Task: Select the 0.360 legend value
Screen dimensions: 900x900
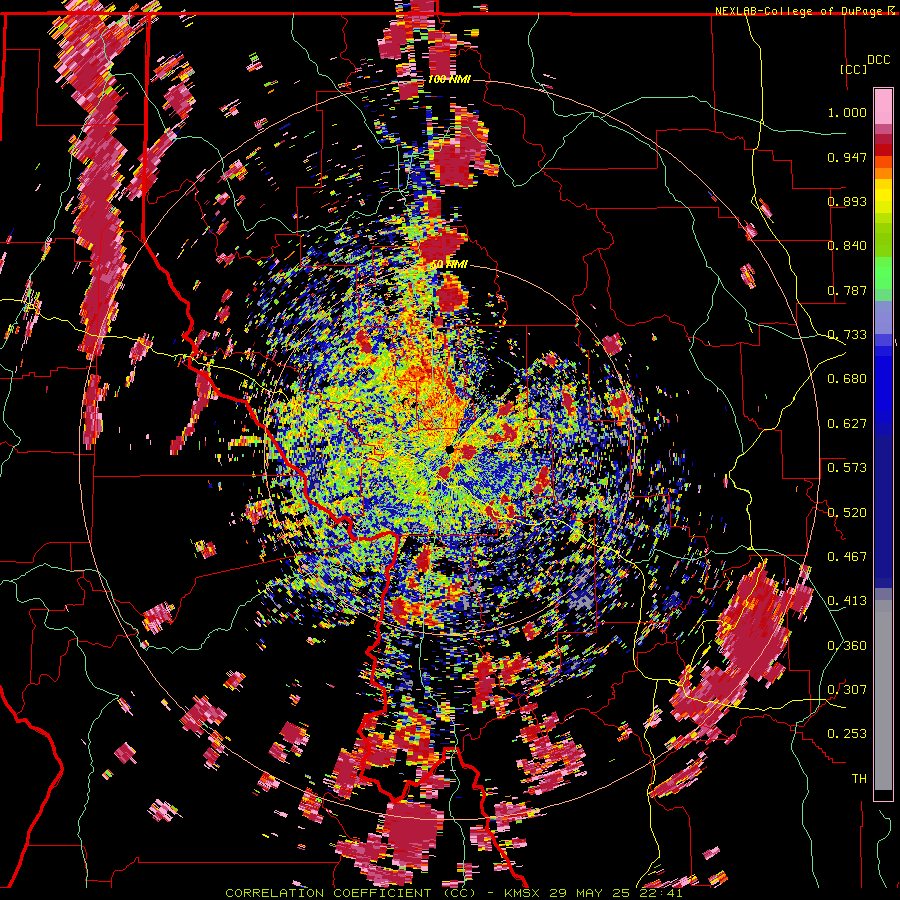Action: (x=847, y=646)
